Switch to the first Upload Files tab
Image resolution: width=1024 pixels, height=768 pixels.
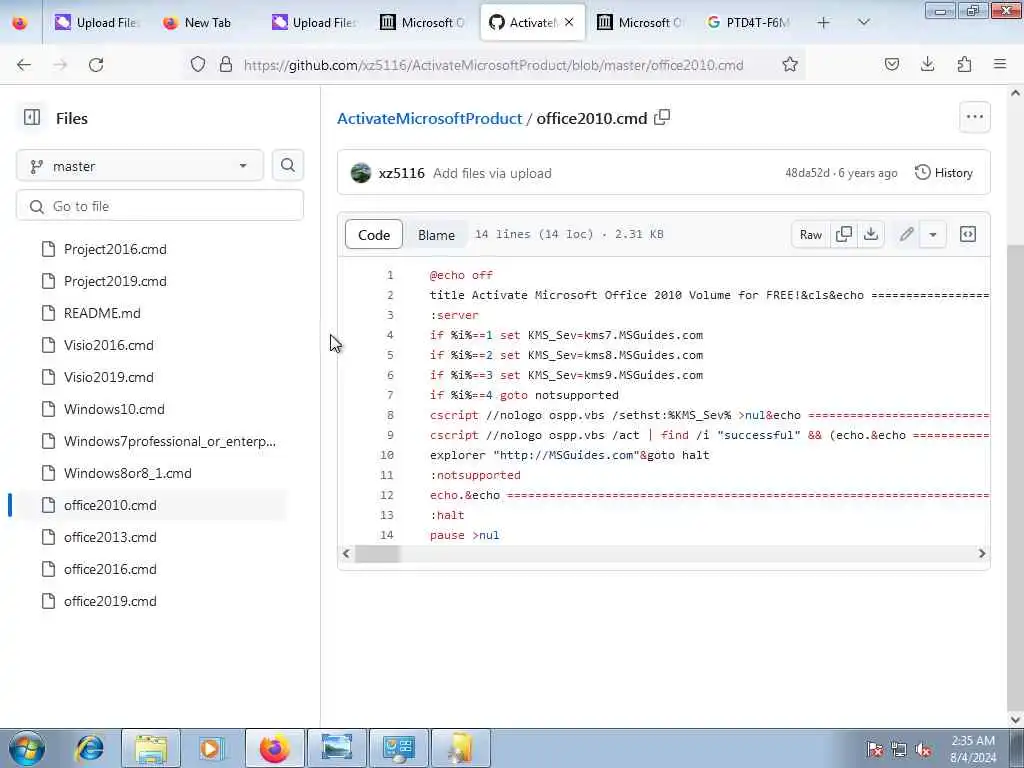pyautogui.click(x=97, y=23)
